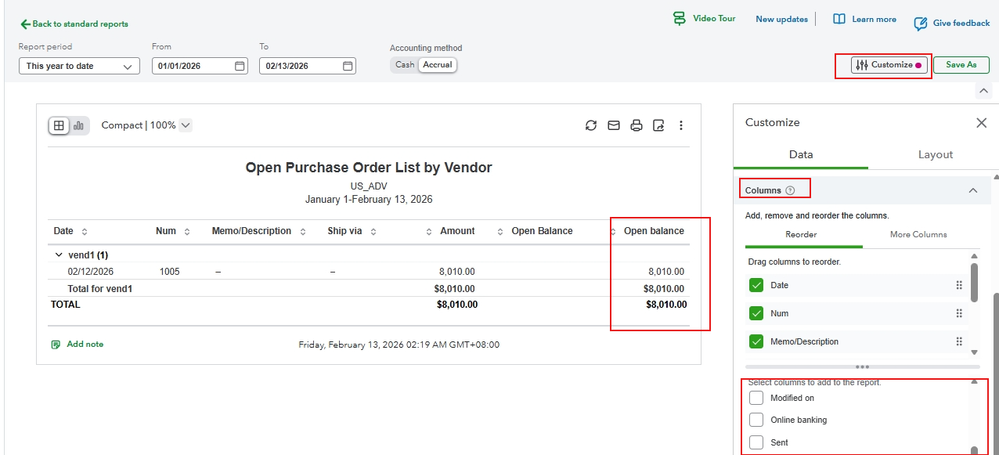The image size is (999, 455).
Task: Open the From date calendar picker
Action: 240,66
